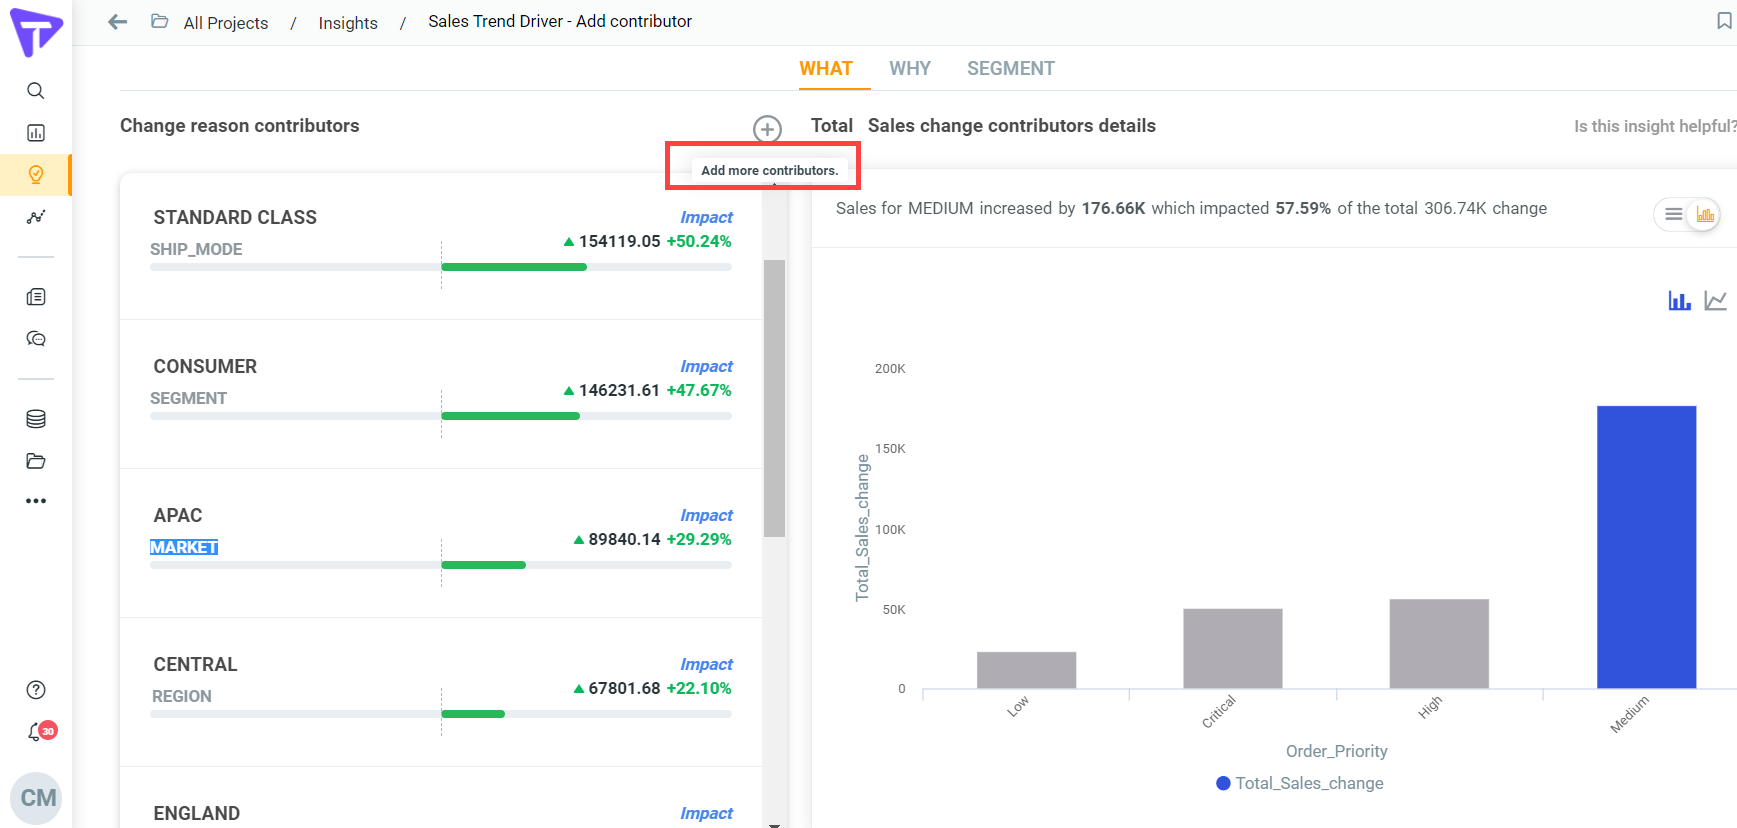
Task: Click the 154119.05 impact value
Action: coord(619,241)
